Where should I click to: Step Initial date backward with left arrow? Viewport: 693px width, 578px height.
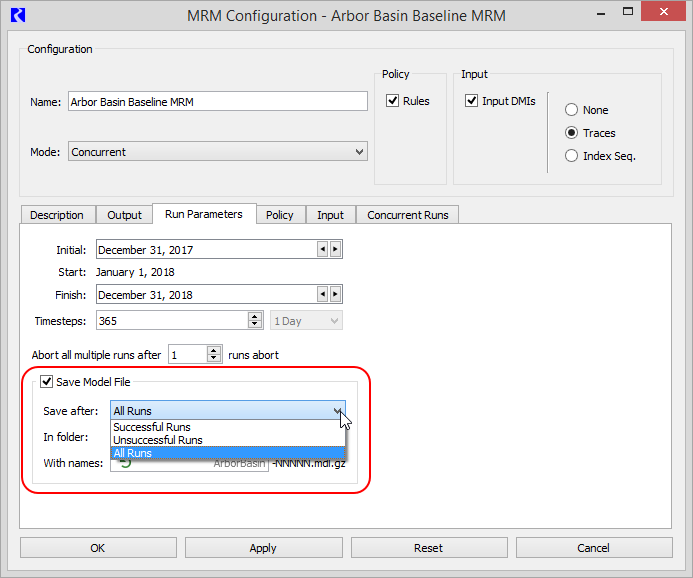323,250
